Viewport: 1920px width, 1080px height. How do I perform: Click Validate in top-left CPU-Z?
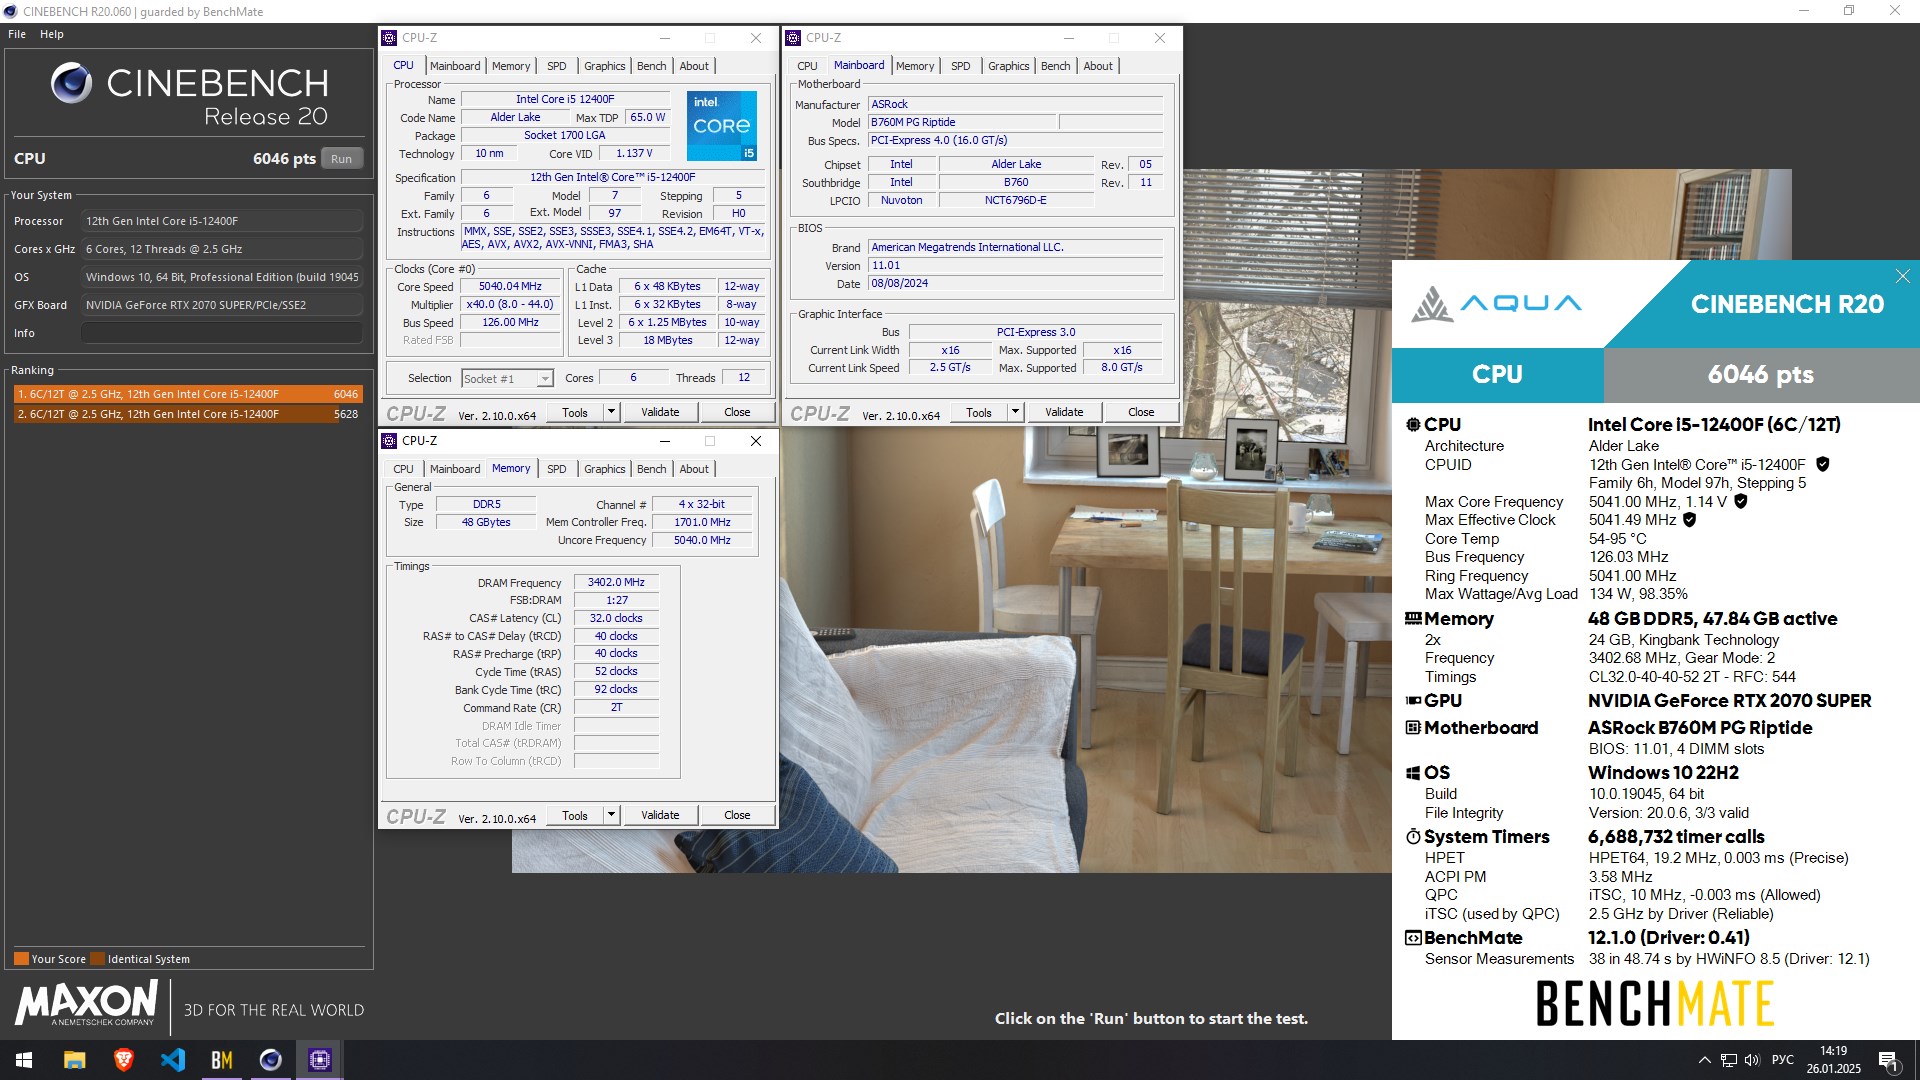point(660,412)
